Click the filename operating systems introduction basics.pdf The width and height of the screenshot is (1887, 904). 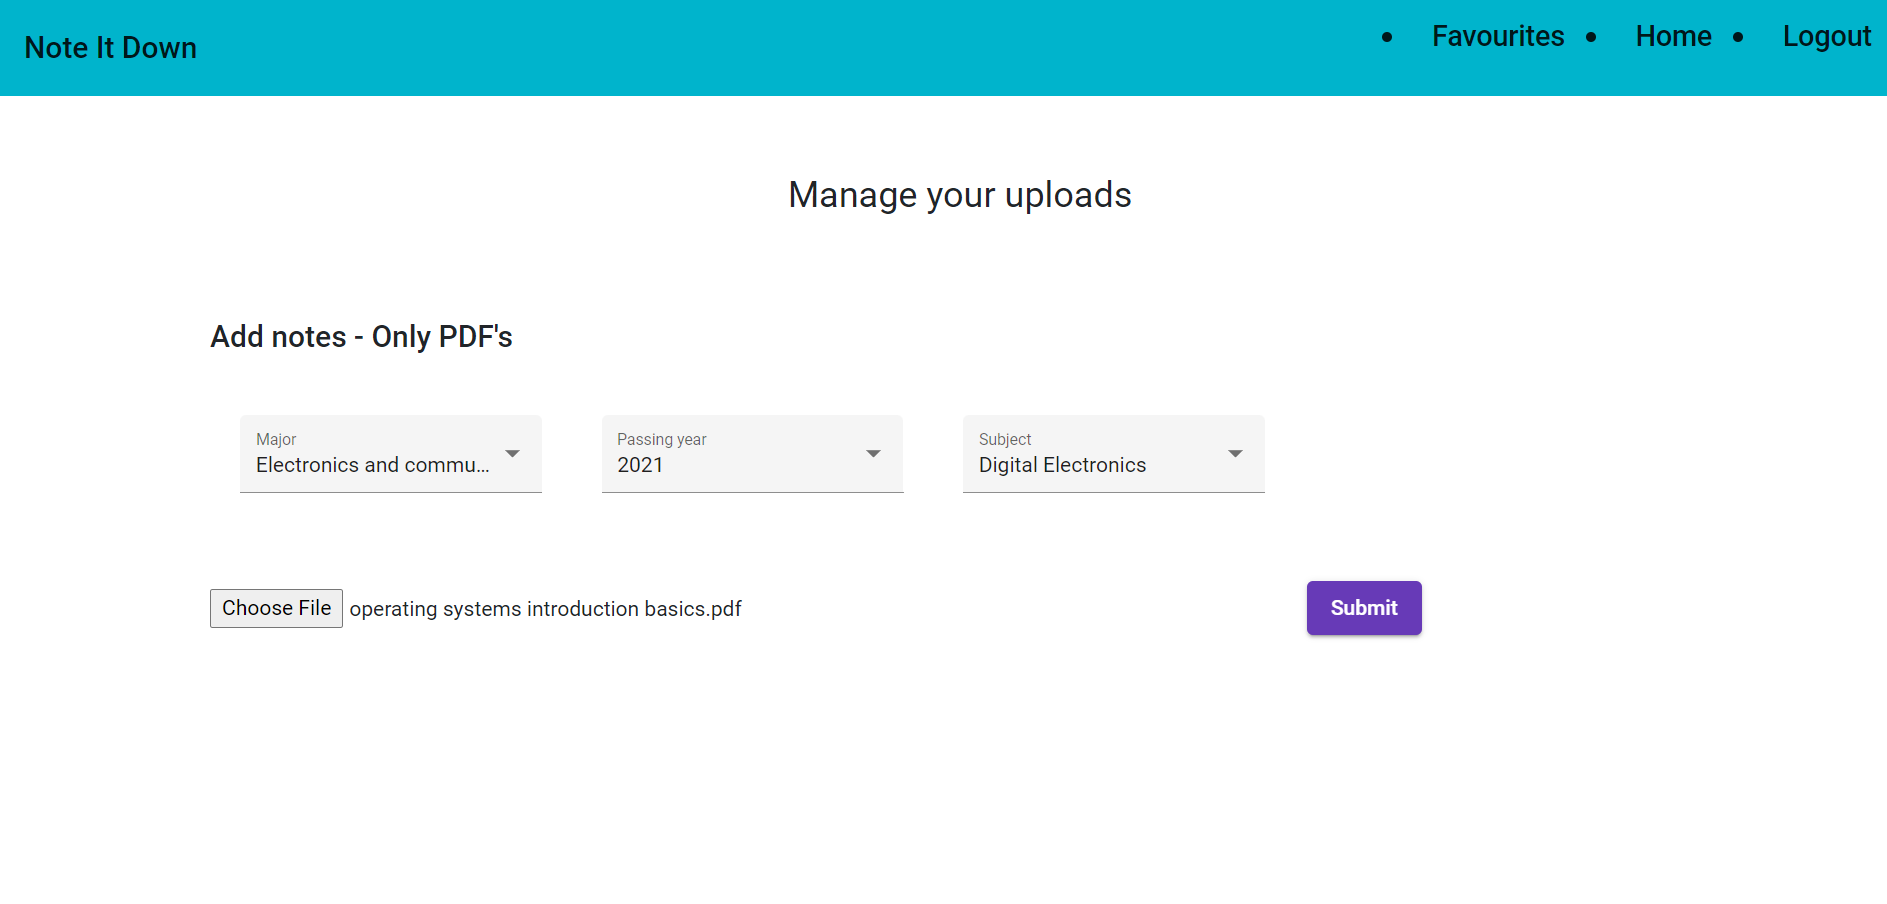[545, 608]
